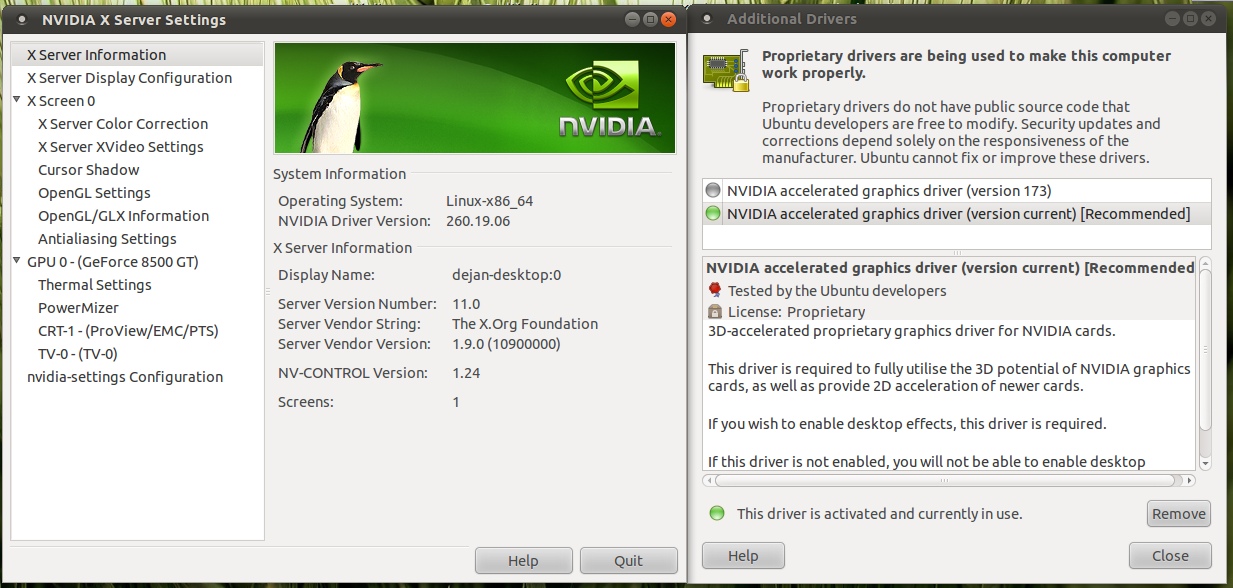Click Server Vendor Version 1.9.0 (10900000)
This screenshot has height=588, width=1233.
[x=506, y=344]
